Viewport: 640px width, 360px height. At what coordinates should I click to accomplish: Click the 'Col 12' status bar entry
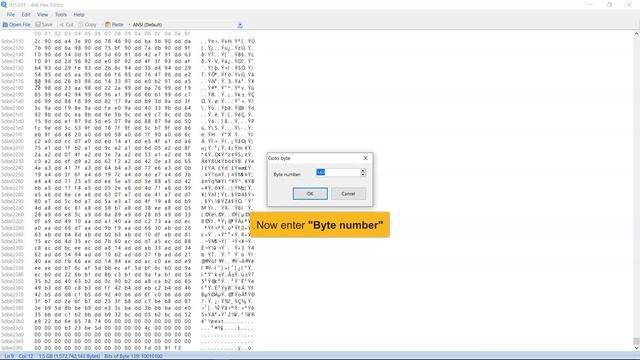[x=26, y=356]
